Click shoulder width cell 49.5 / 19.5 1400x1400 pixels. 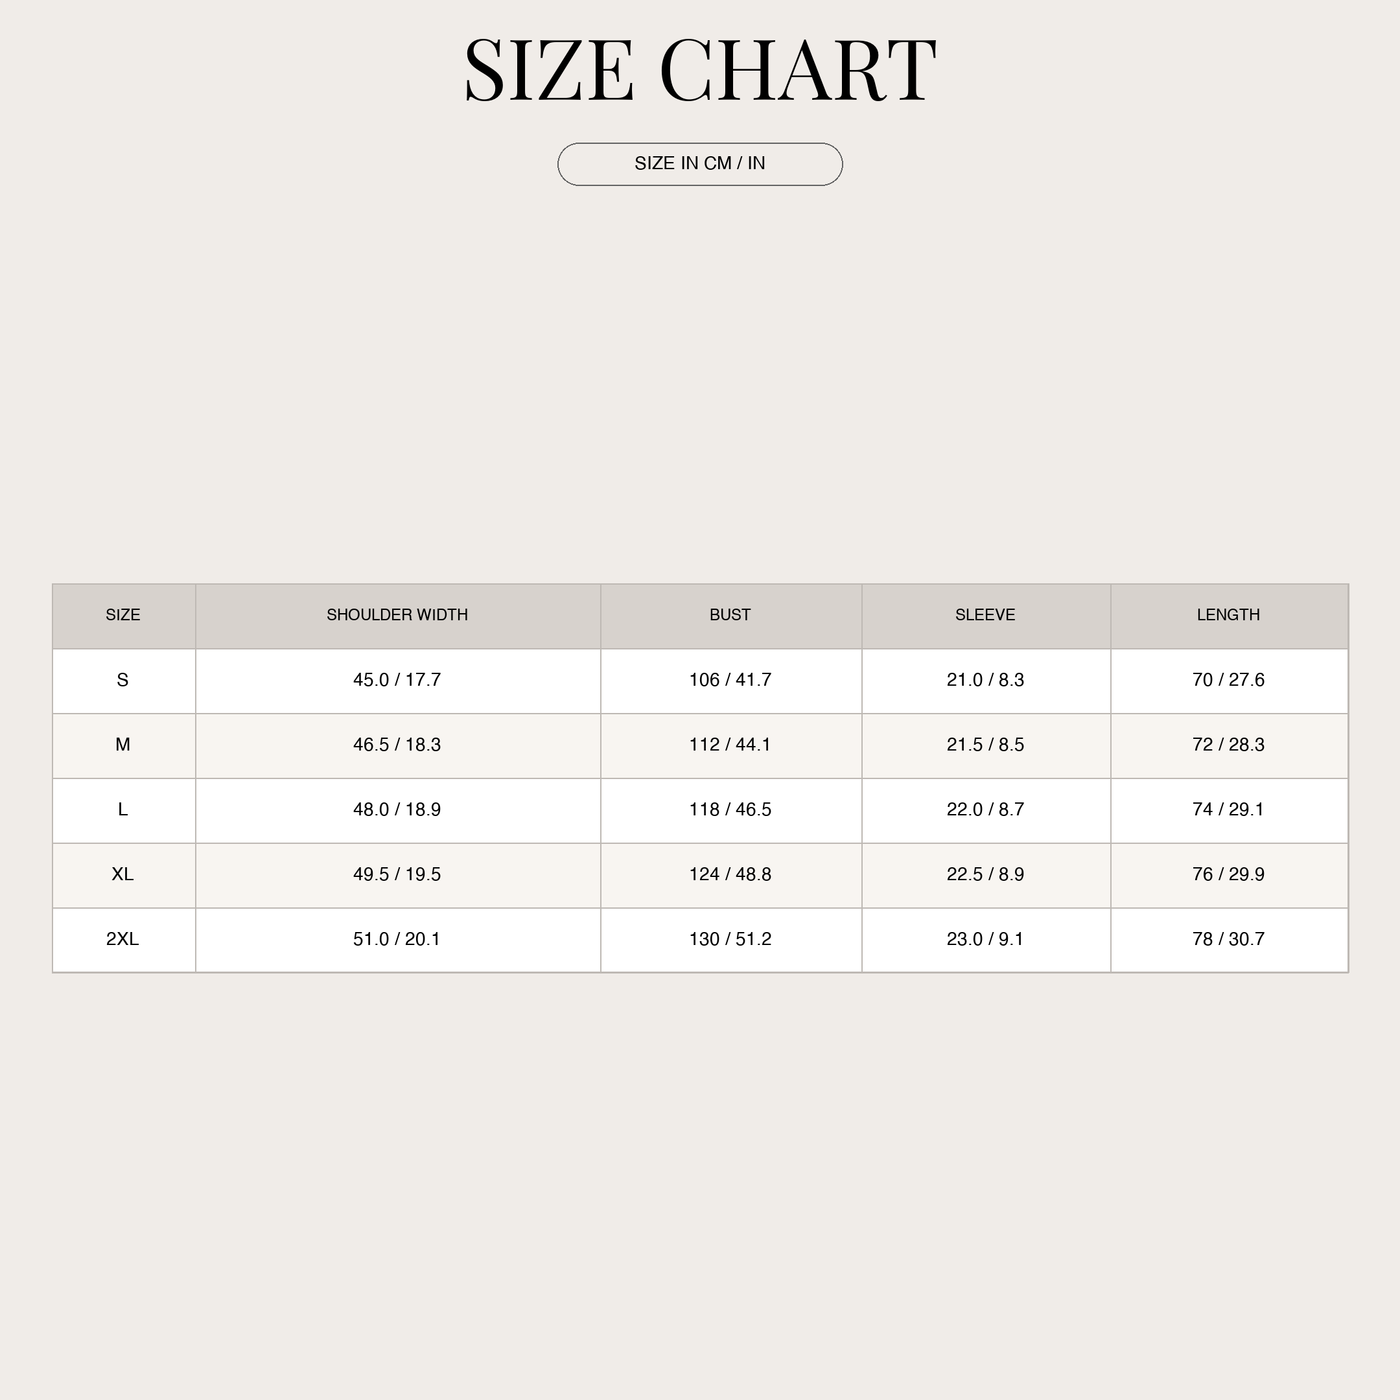[x=397, y=875]
